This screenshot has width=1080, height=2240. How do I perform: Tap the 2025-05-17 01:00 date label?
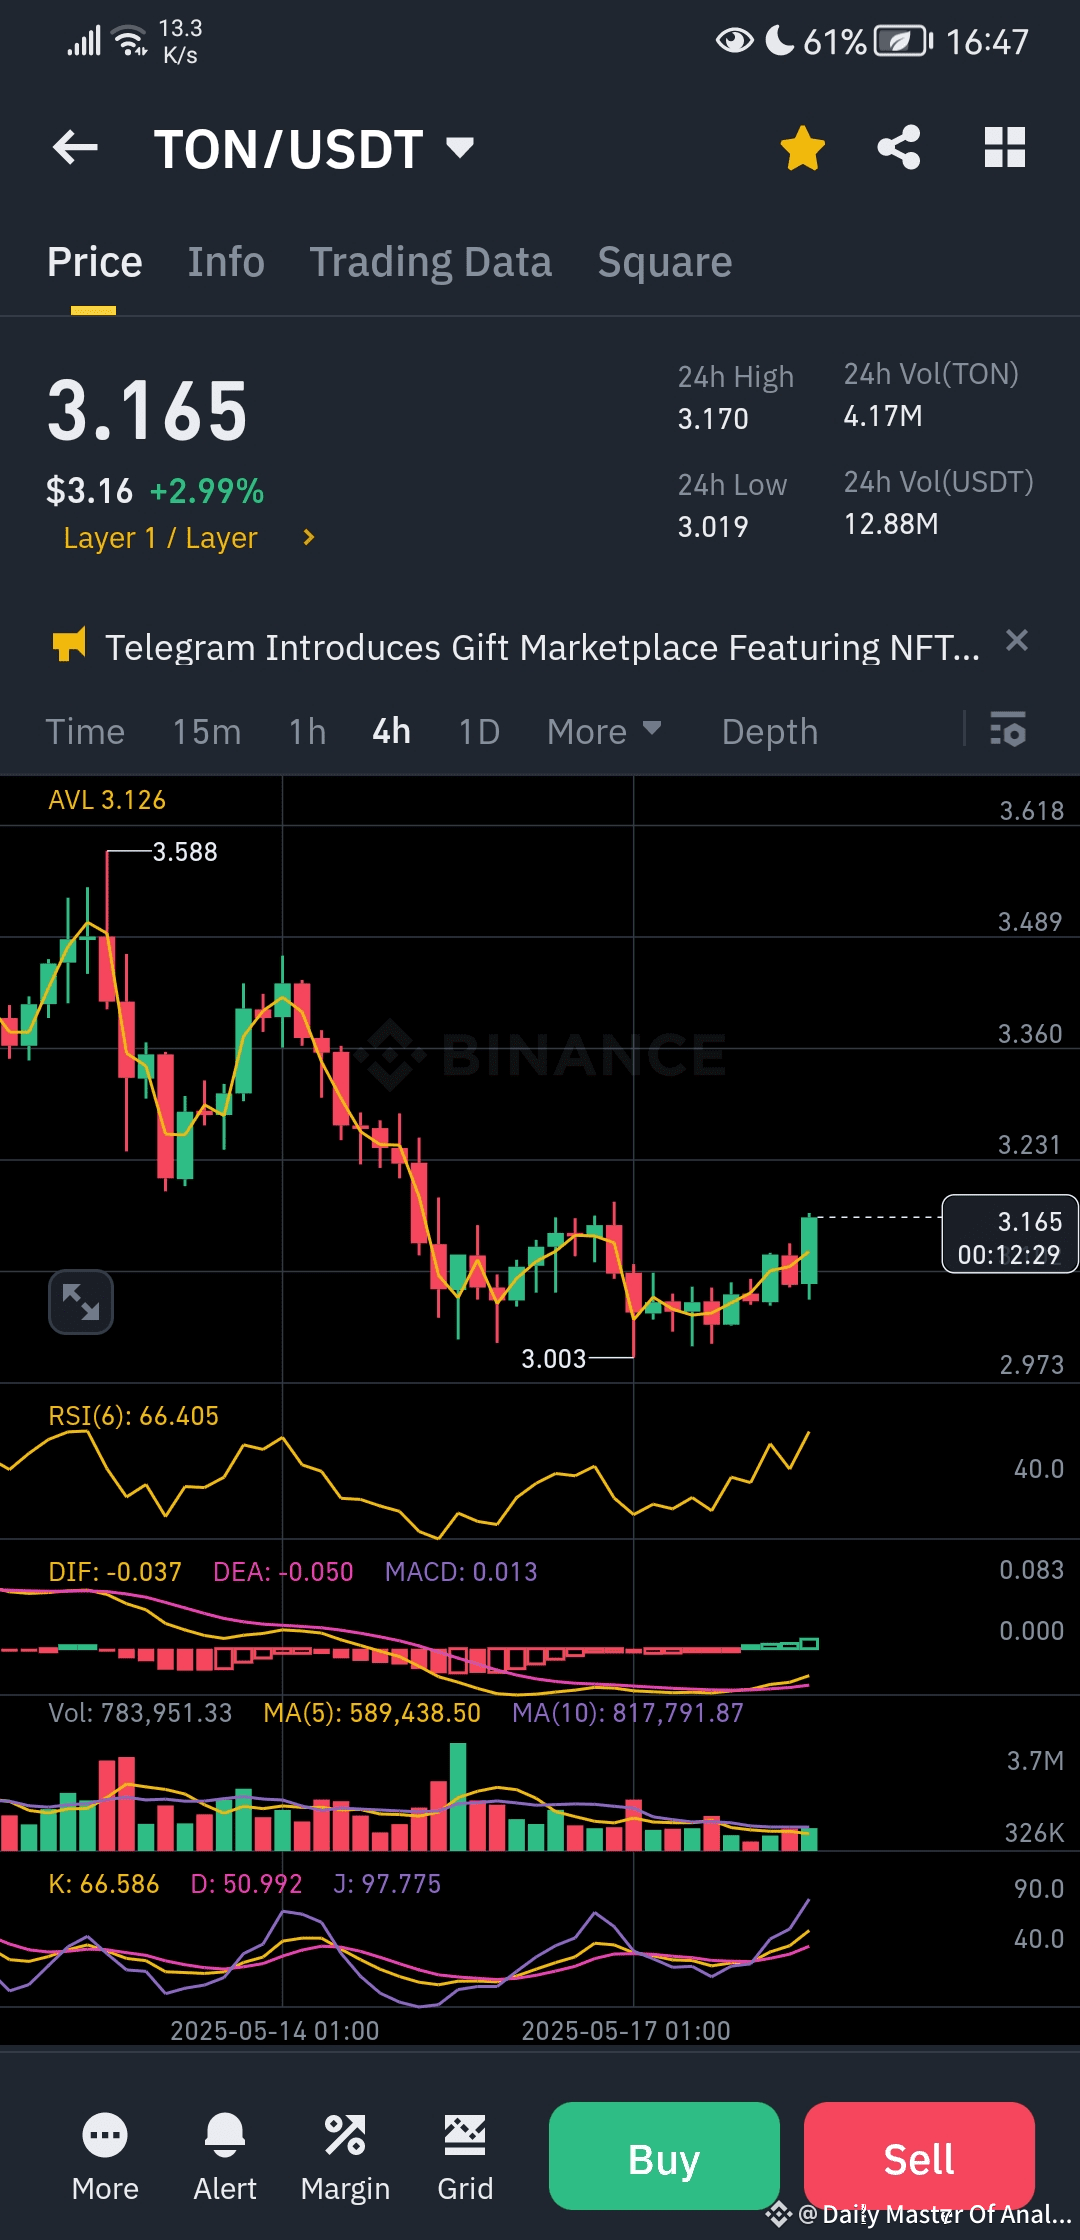pyautogui.click(x=626, y=2031)
